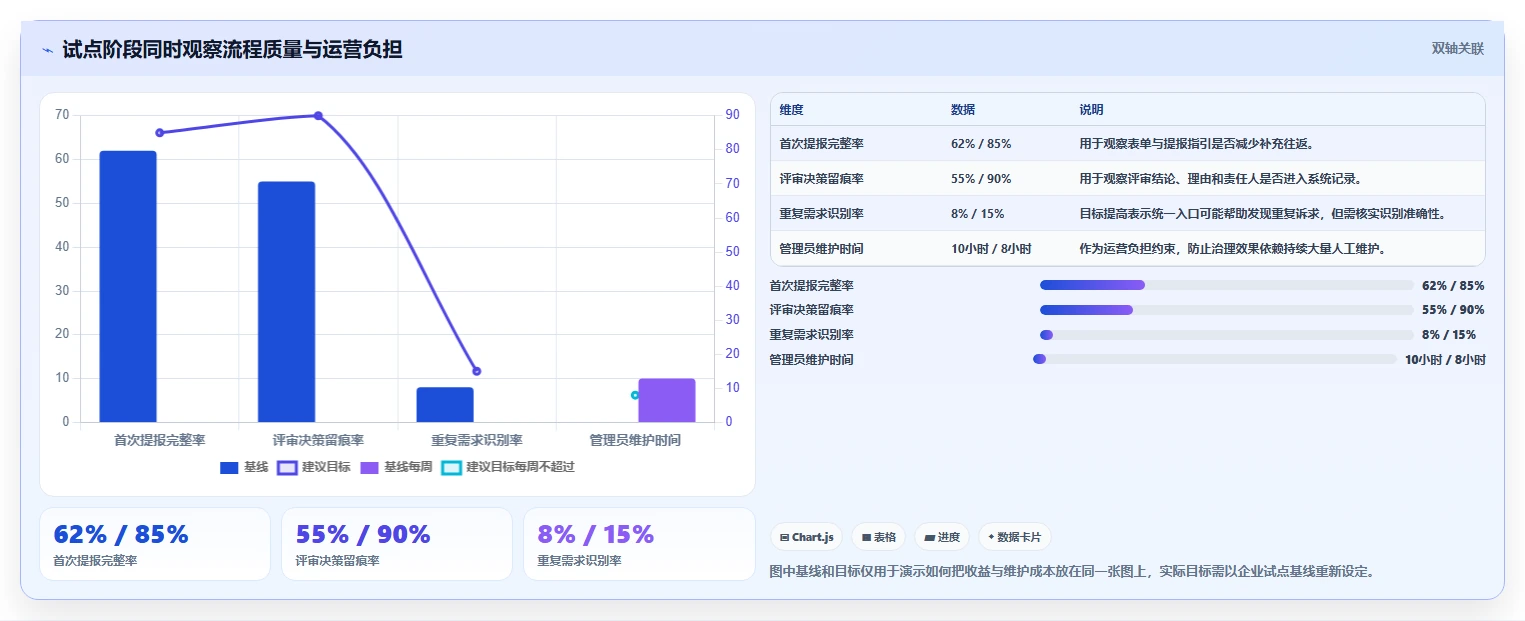This screenshot has height=621, width=1525.
Task: Click the 评审决策留痕率 progress bar
Action: click(x=1227, y=310)
